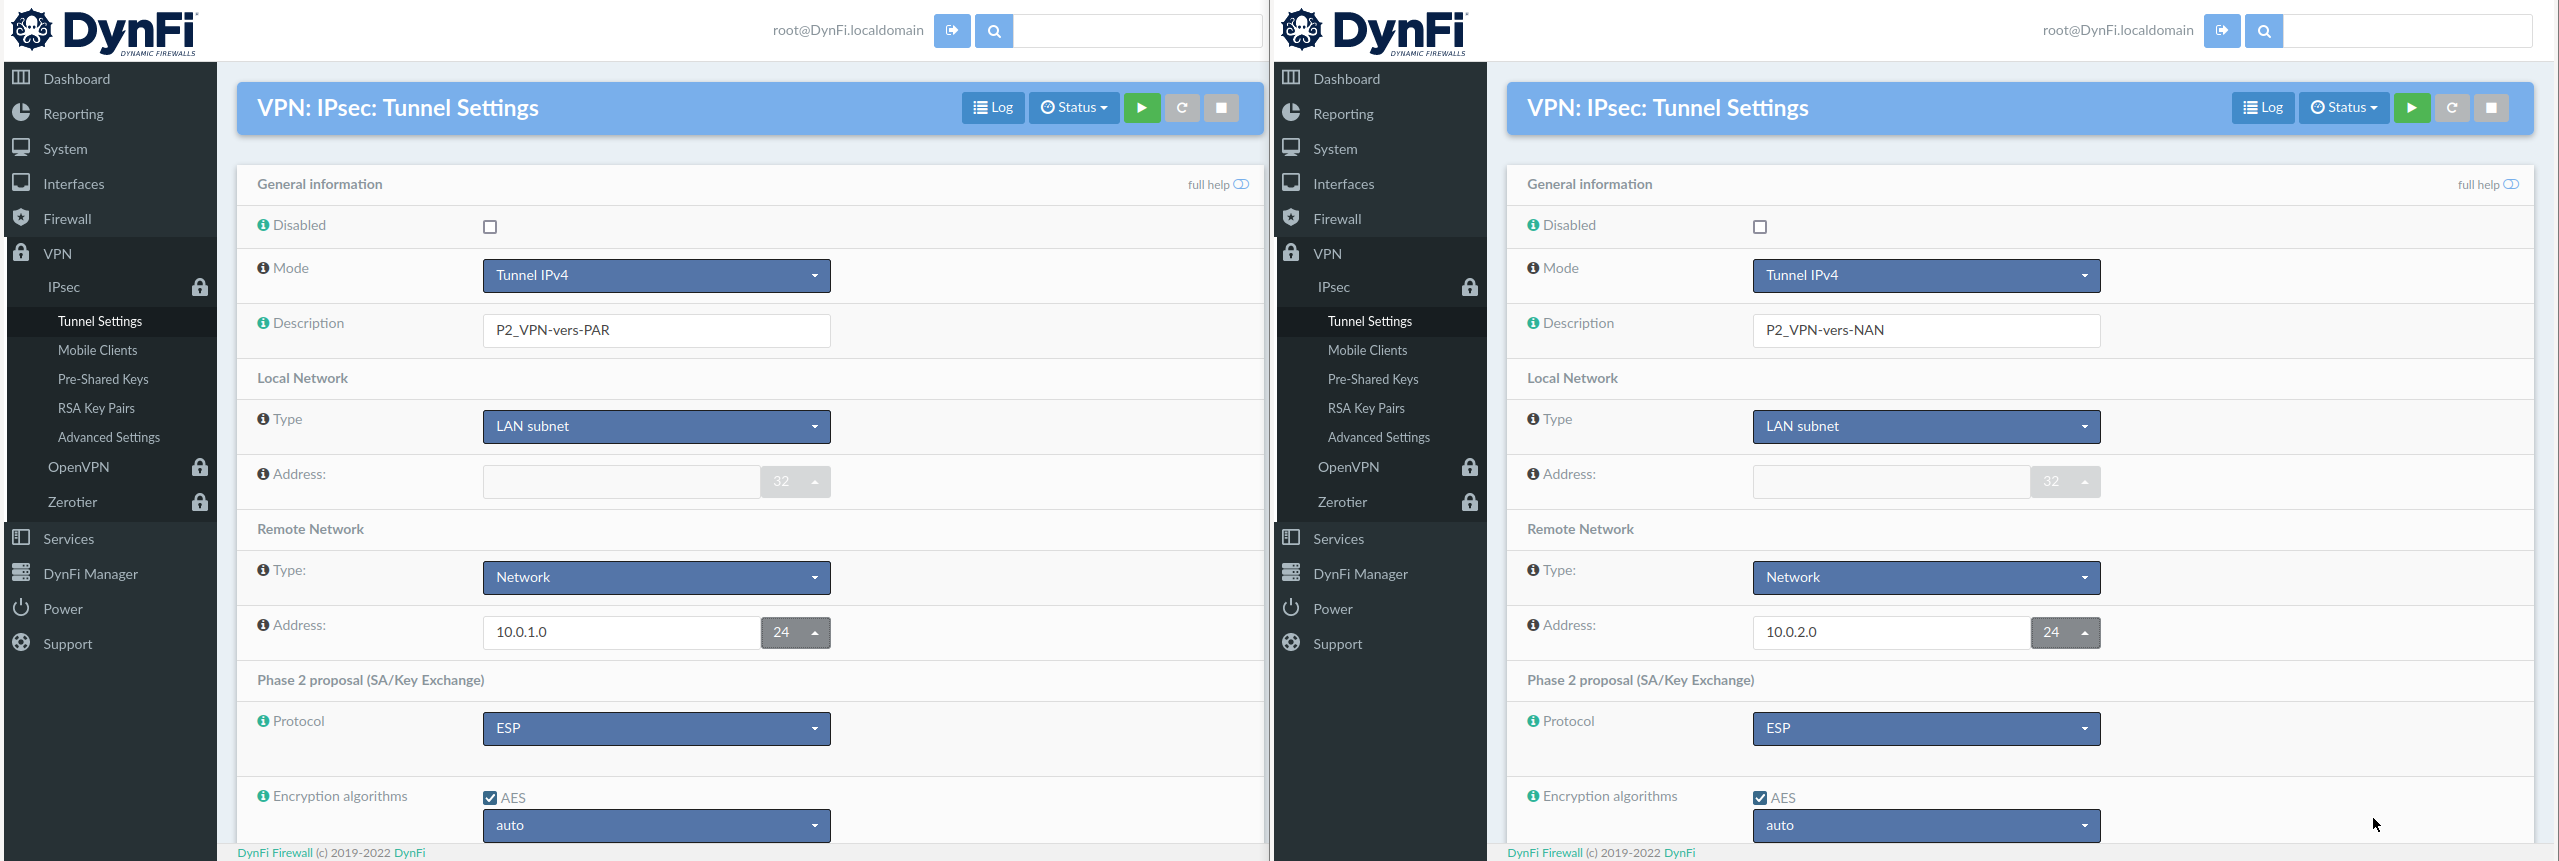Click Mode info icon in left window
Viewport: 2559px width, 861px height.
(x=263, y=268)
